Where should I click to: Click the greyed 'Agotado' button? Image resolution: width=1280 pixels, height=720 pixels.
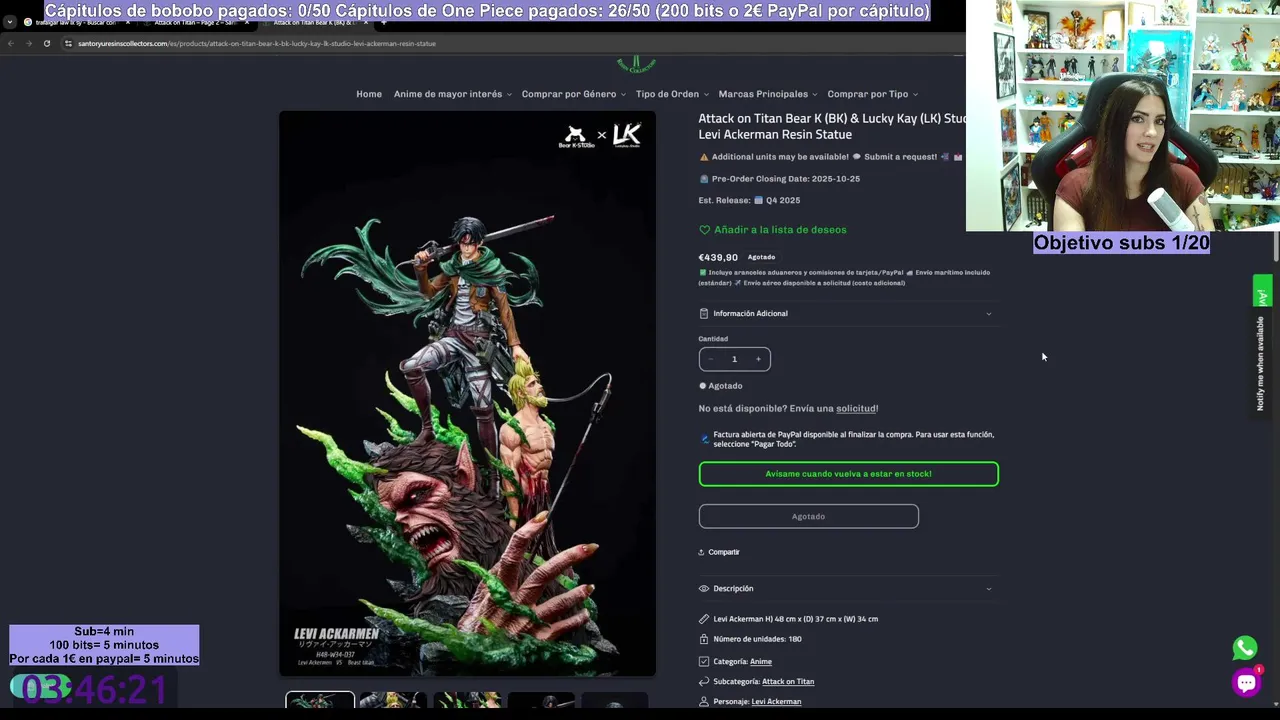tap(808, 516)
